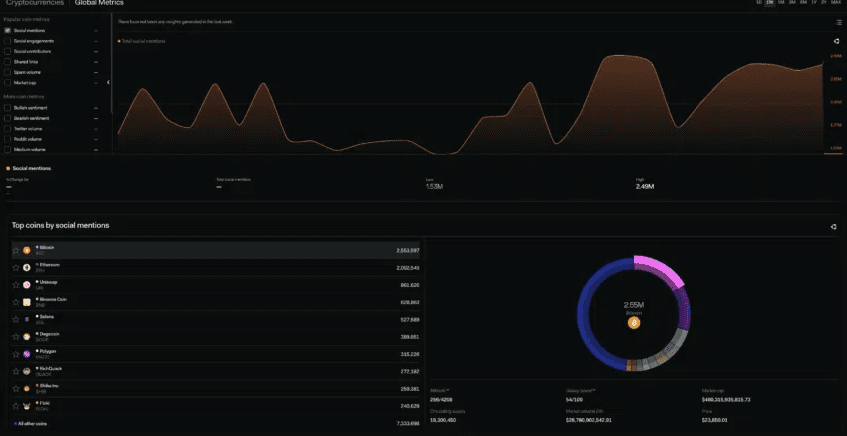847x436 pixels.
Task: Star Uniswap as a favorite
Action: [x=16, y=285]
